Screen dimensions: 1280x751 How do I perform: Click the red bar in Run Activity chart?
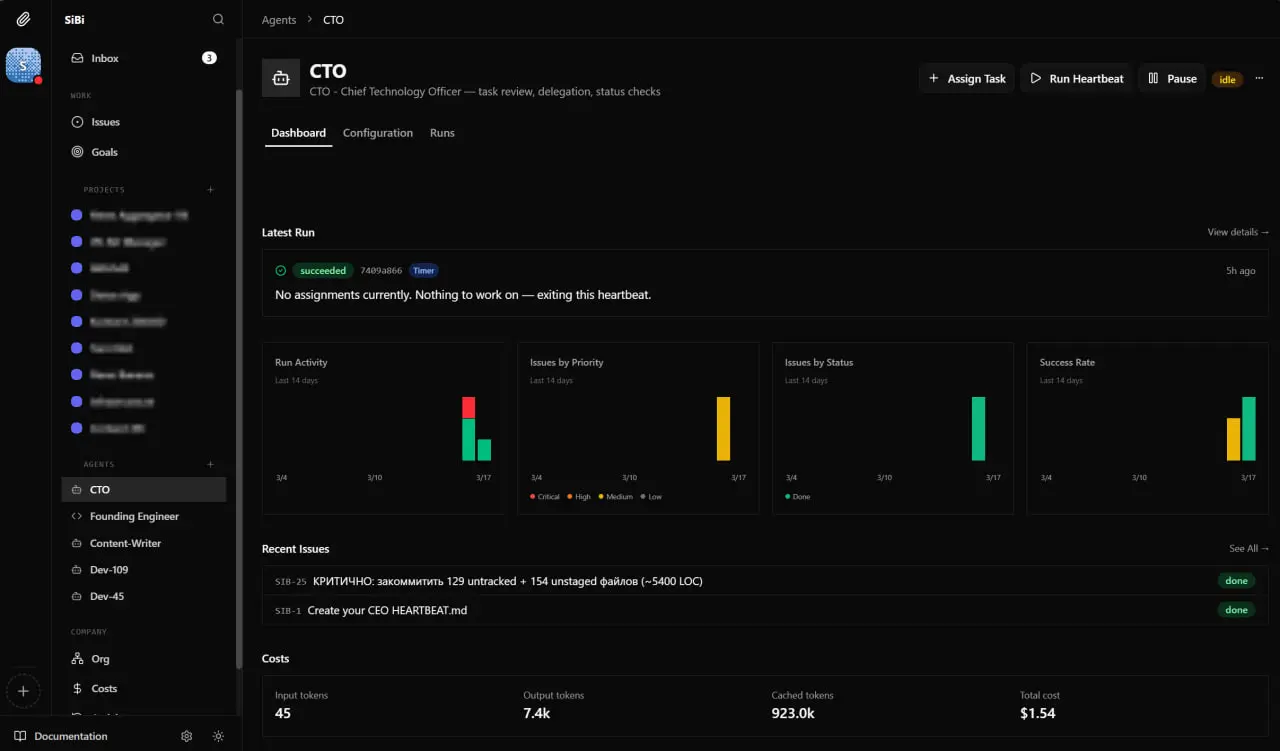coord(468,408)
